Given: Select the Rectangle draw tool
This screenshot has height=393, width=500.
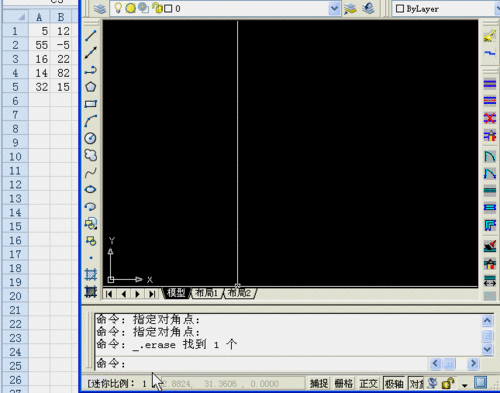Looking at the screenshot, I should [x=91, y=104].
